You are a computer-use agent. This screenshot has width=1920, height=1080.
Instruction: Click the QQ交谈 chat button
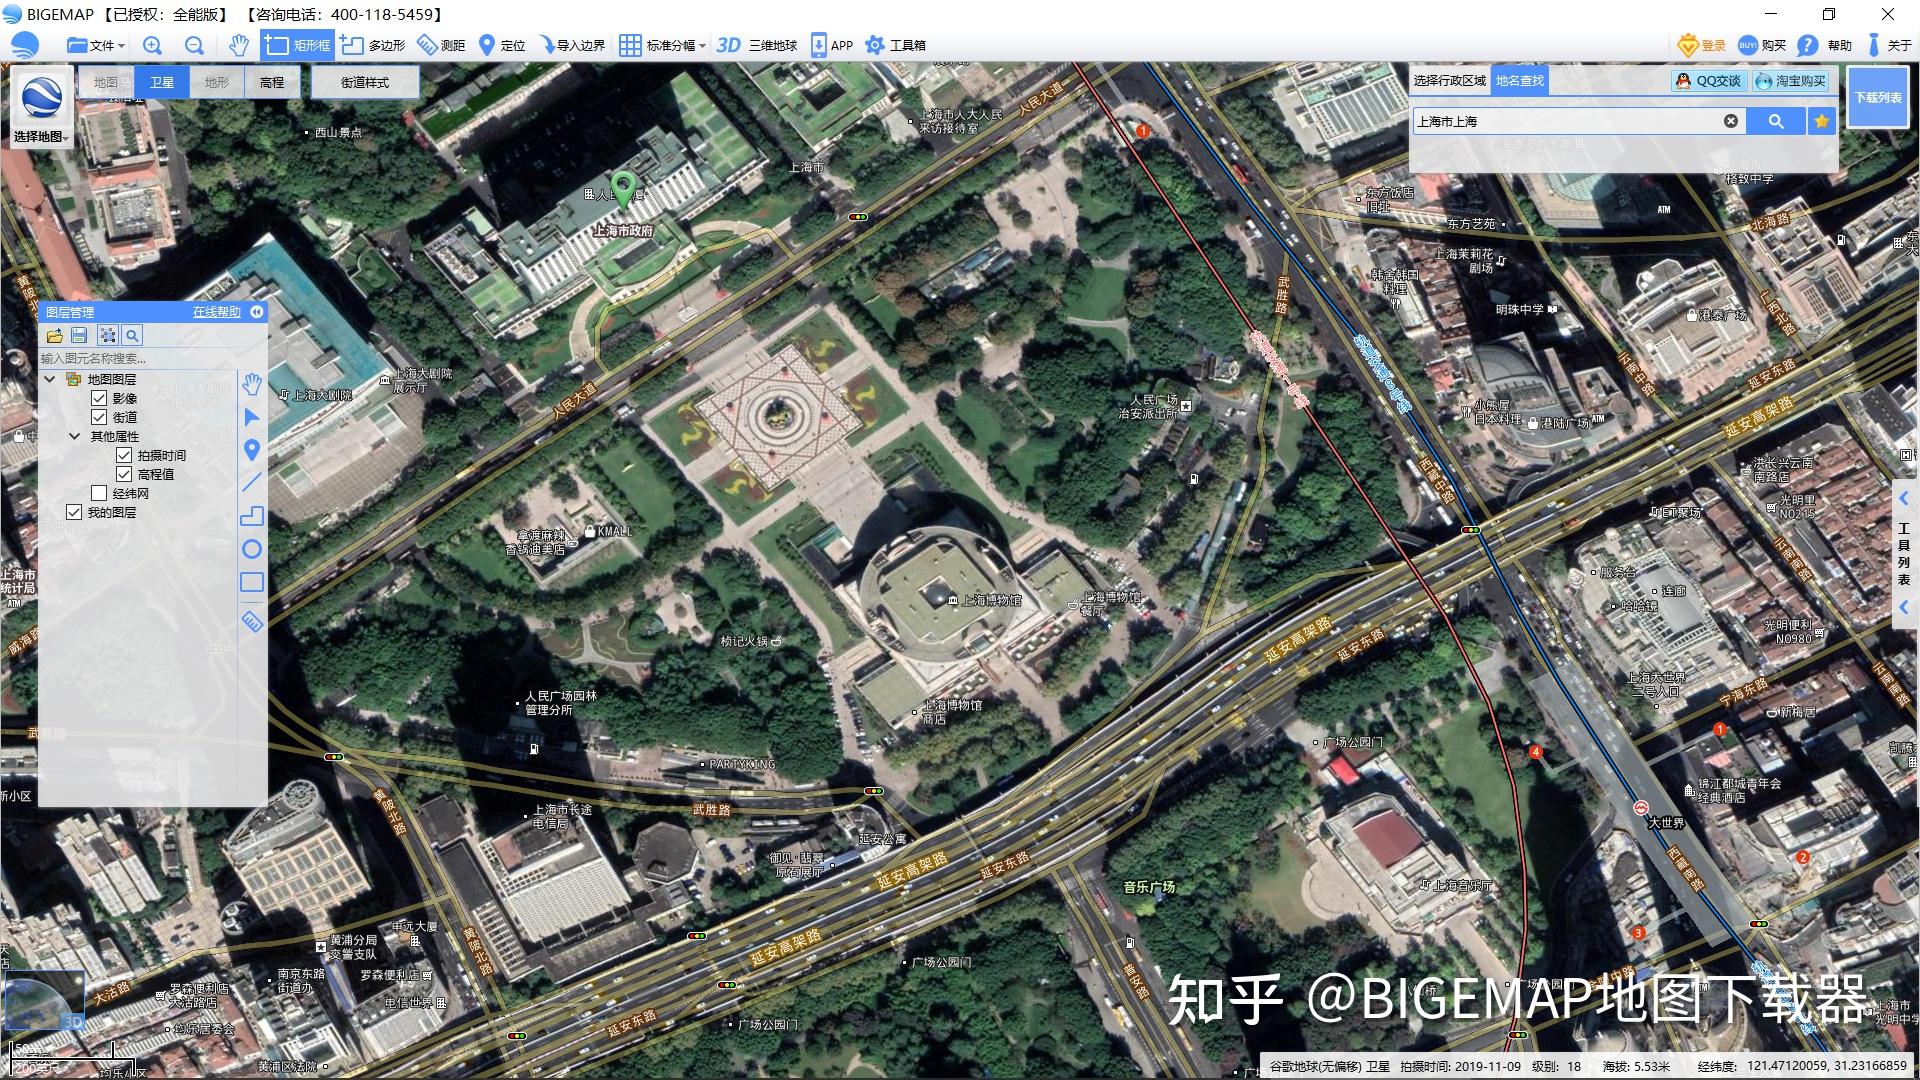(1709, 81)
